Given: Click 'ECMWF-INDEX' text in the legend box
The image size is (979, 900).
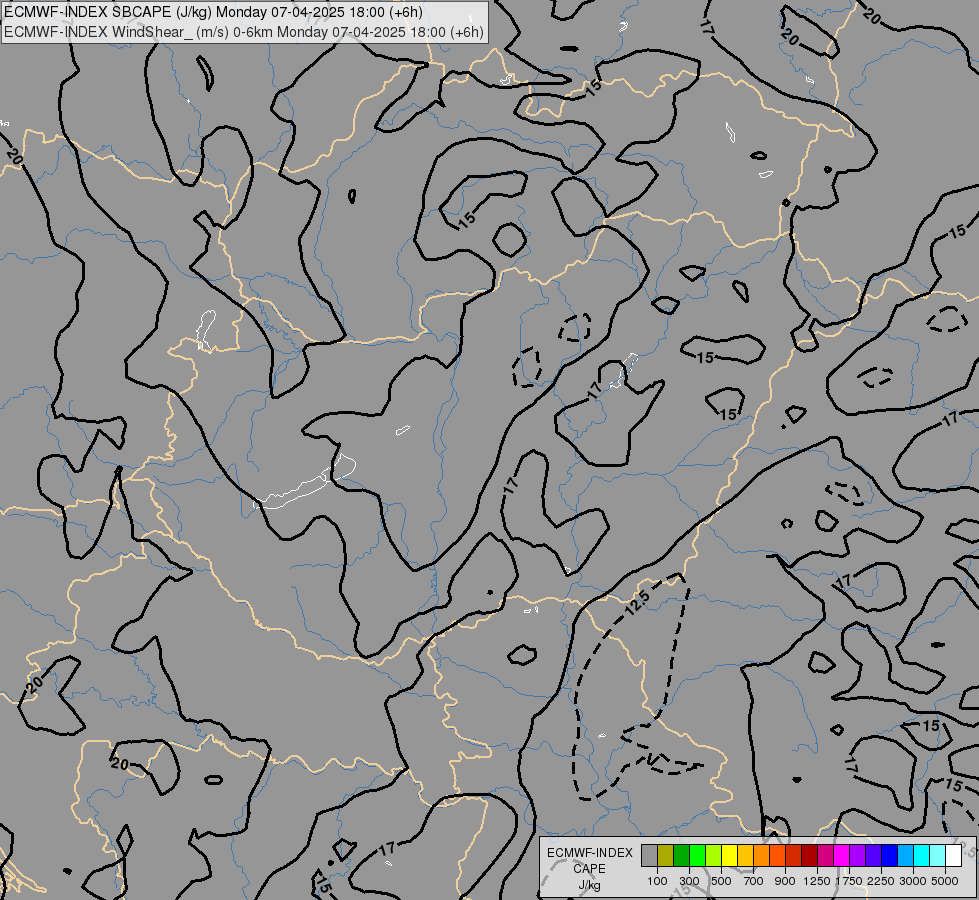Looking at the screenshot, I should coord(589,853).
